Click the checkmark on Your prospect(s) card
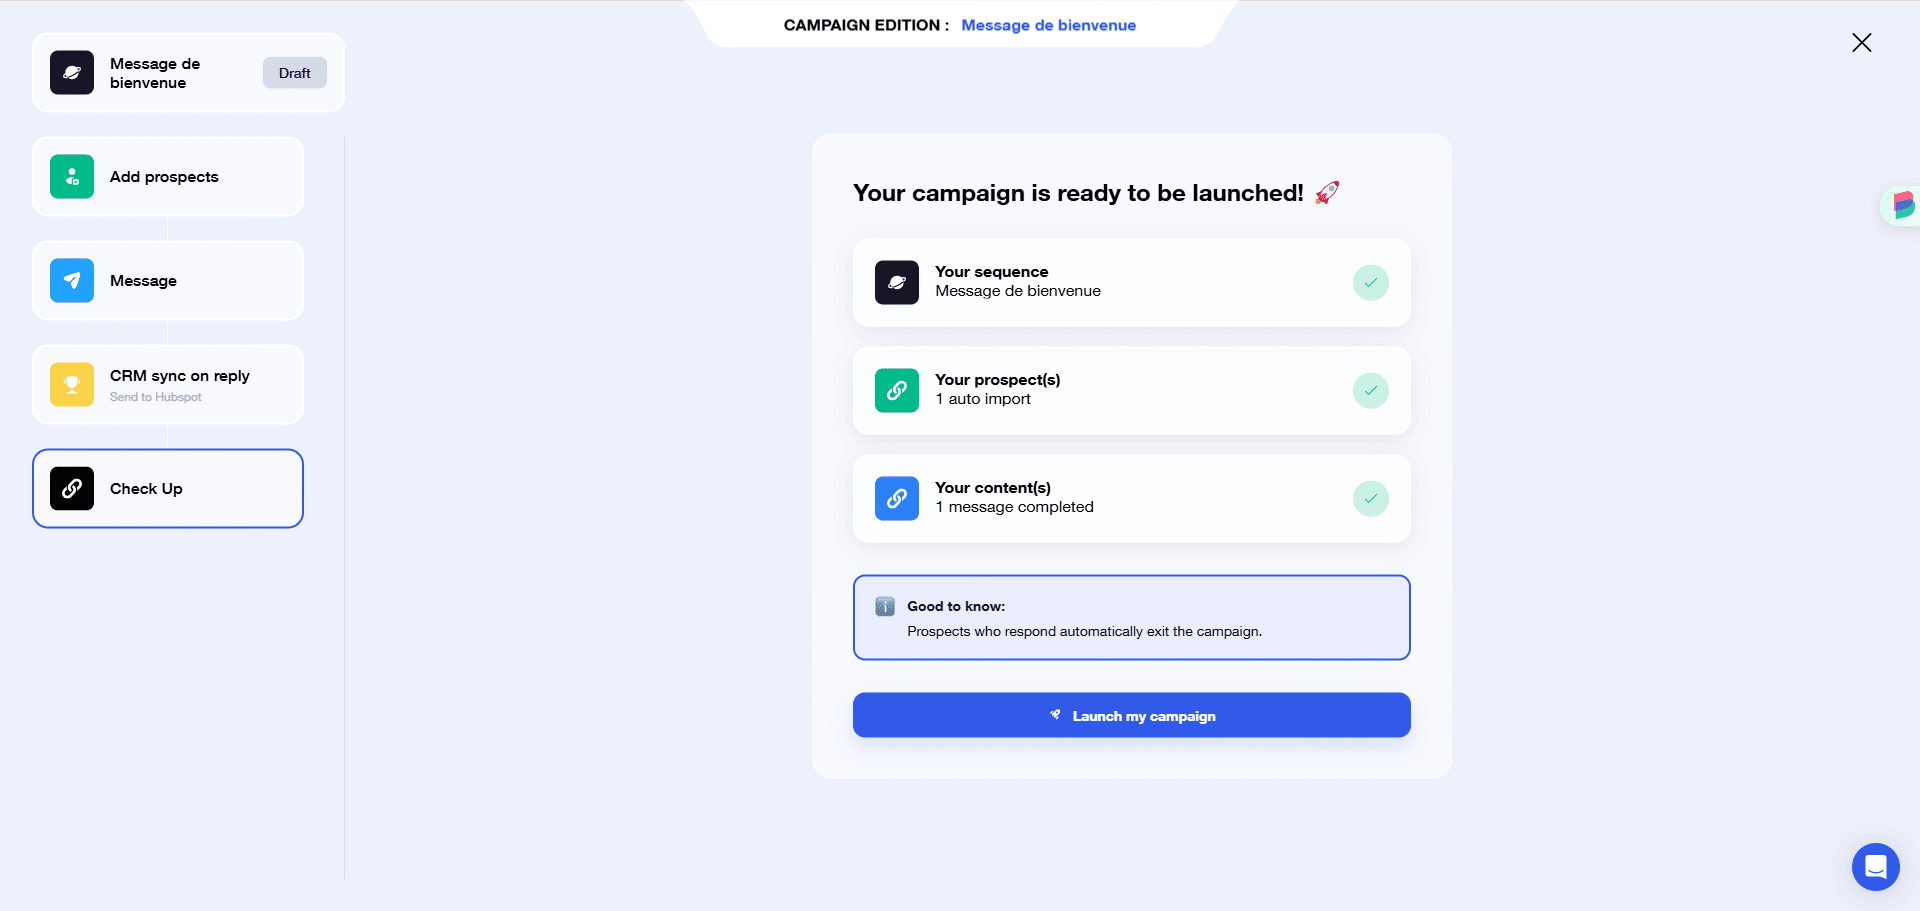Image resolution: width=1920 pixels, height=911 pixels. (x=1371, y=391)
